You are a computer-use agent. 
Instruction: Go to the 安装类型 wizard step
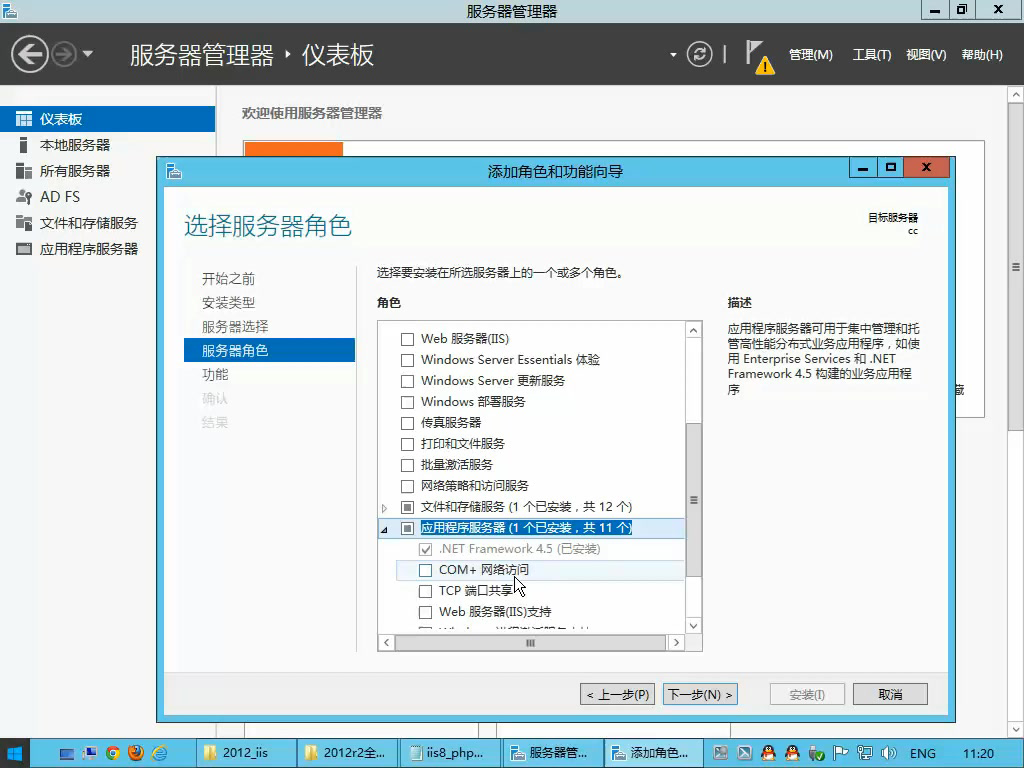(x=228, y=302)
